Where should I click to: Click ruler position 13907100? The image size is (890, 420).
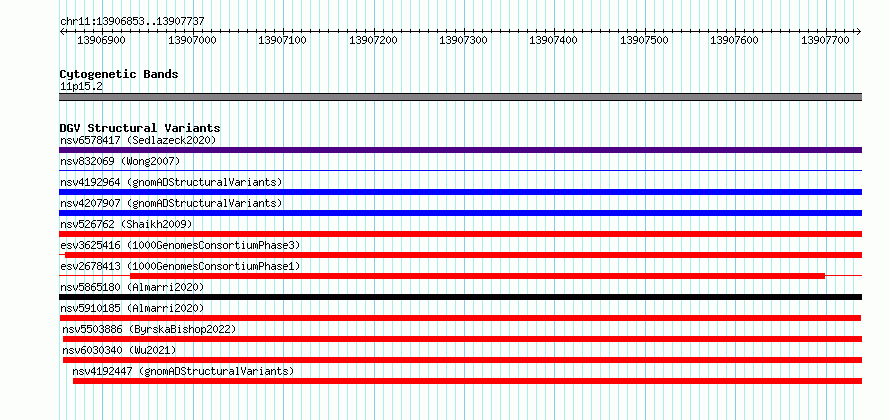283,40
